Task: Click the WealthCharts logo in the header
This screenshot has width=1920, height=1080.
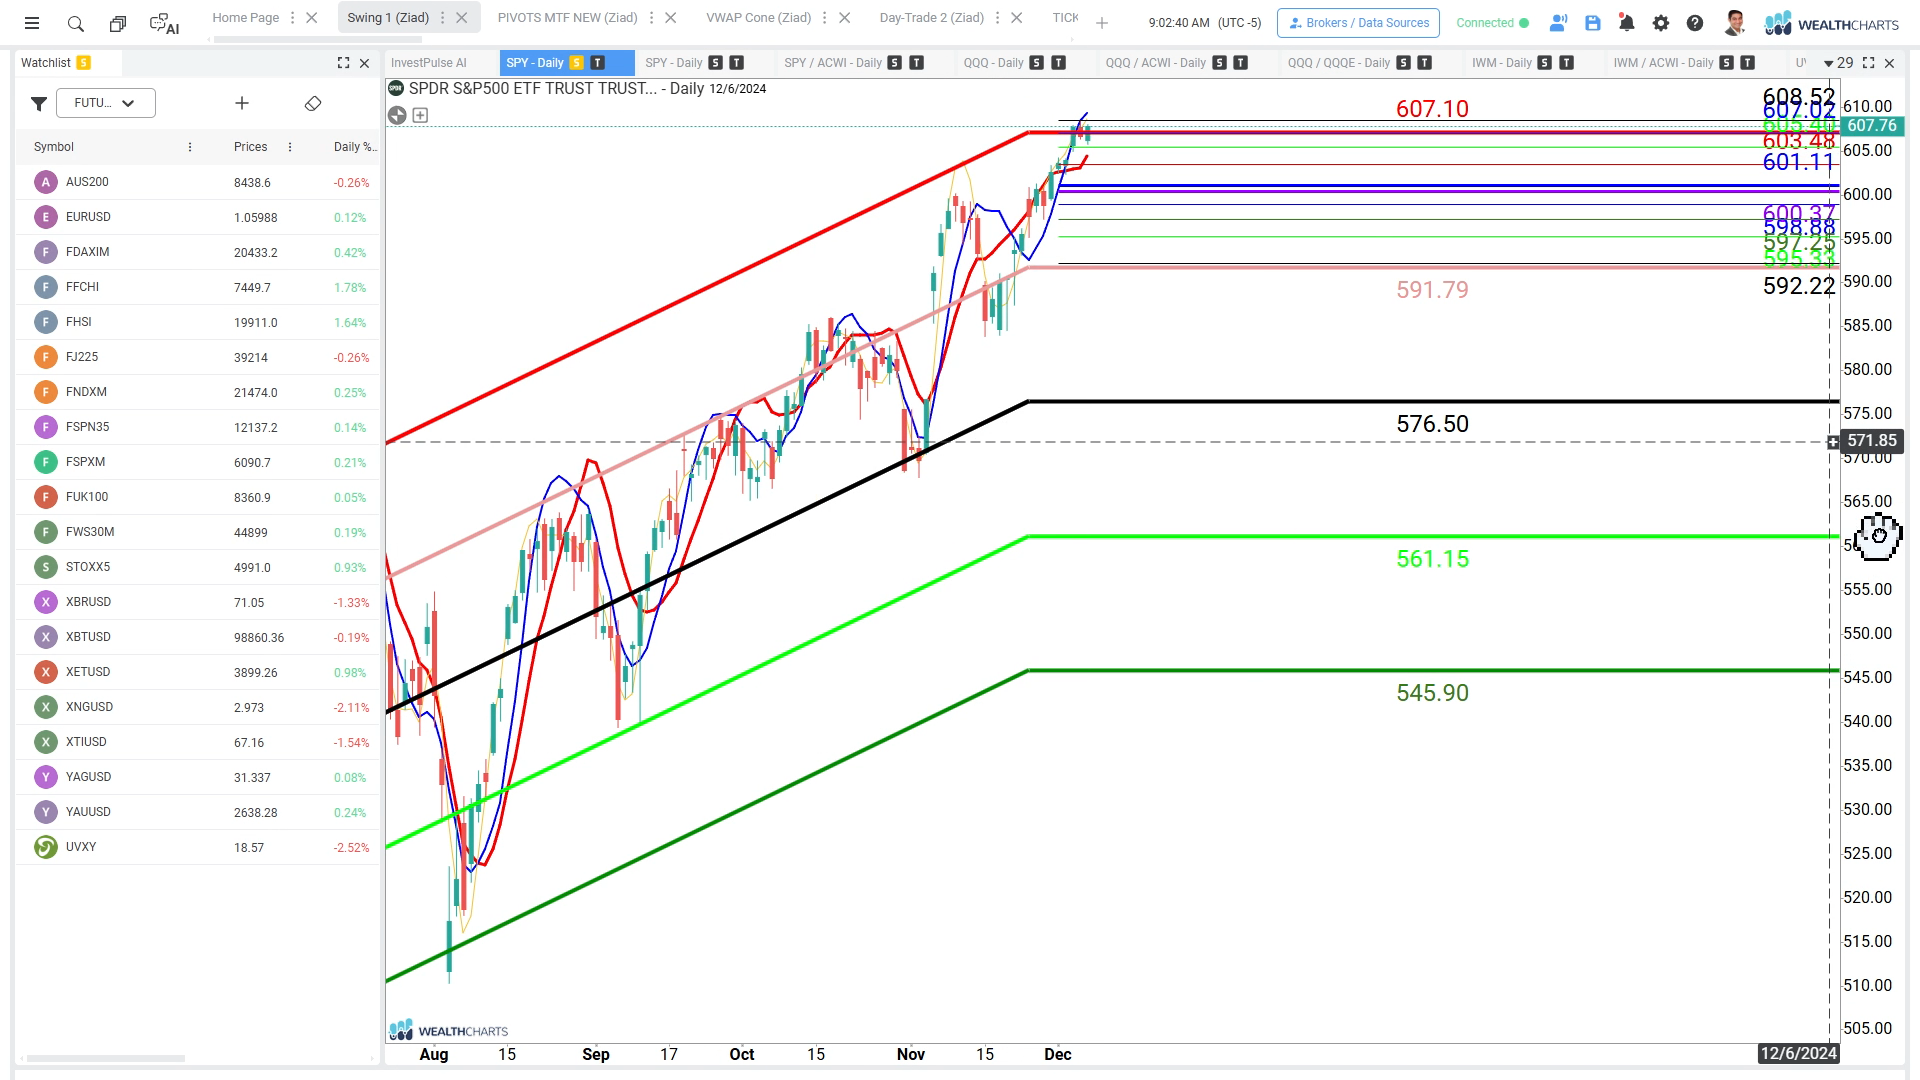Action: point(1831,23)
